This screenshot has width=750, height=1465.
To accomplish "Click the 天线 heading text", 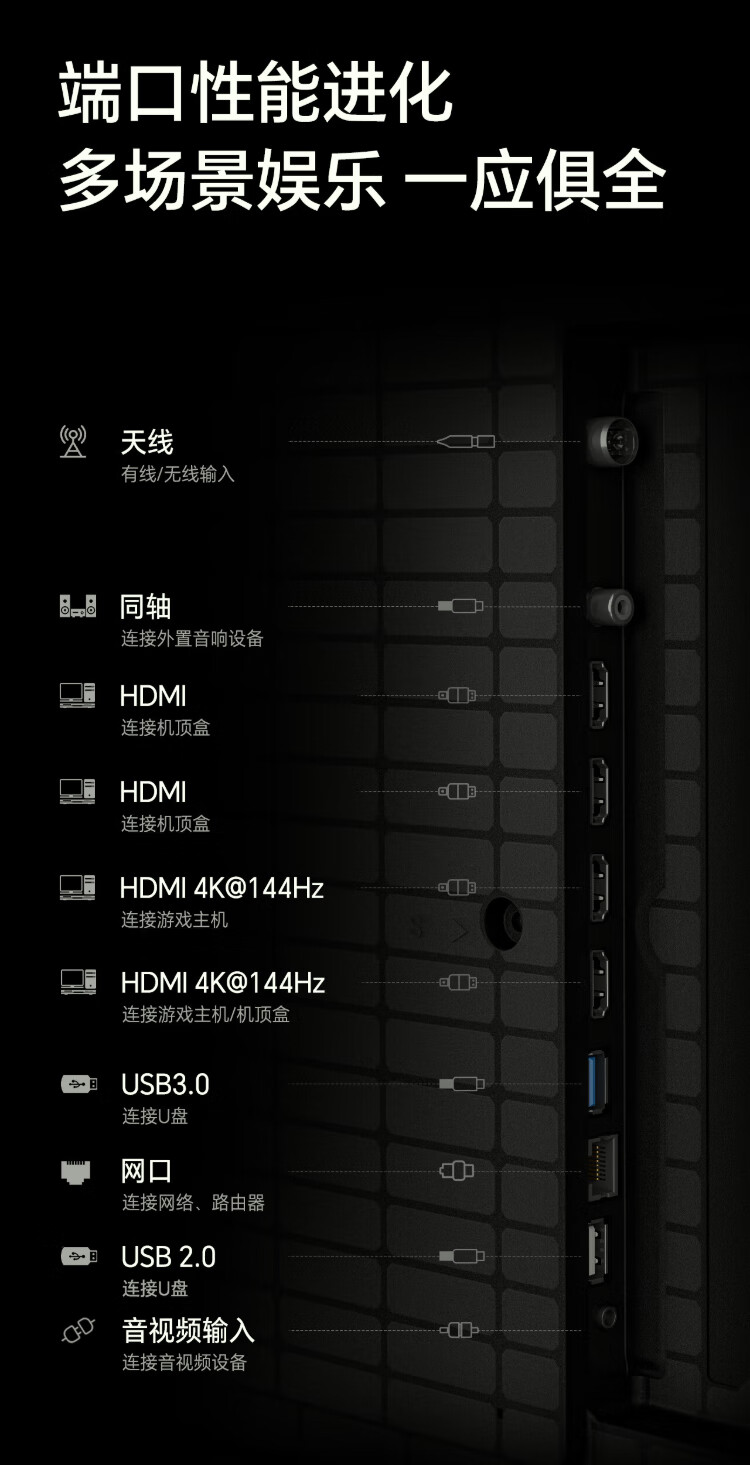I will point(147,441).
